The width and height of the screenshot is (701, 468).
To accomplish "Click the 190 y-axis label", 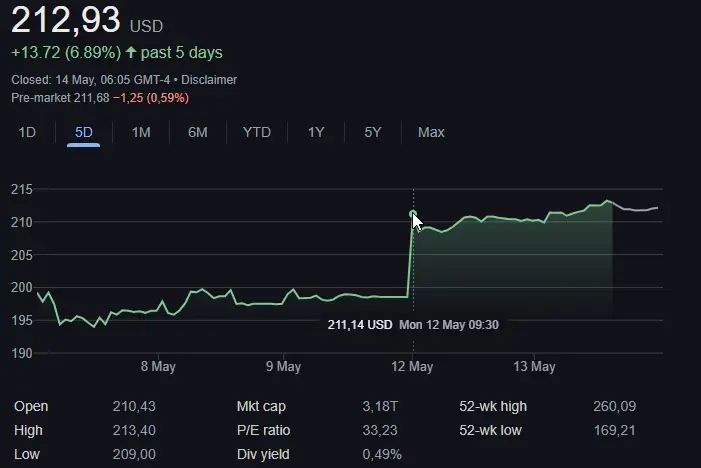I will pos(21,353).
